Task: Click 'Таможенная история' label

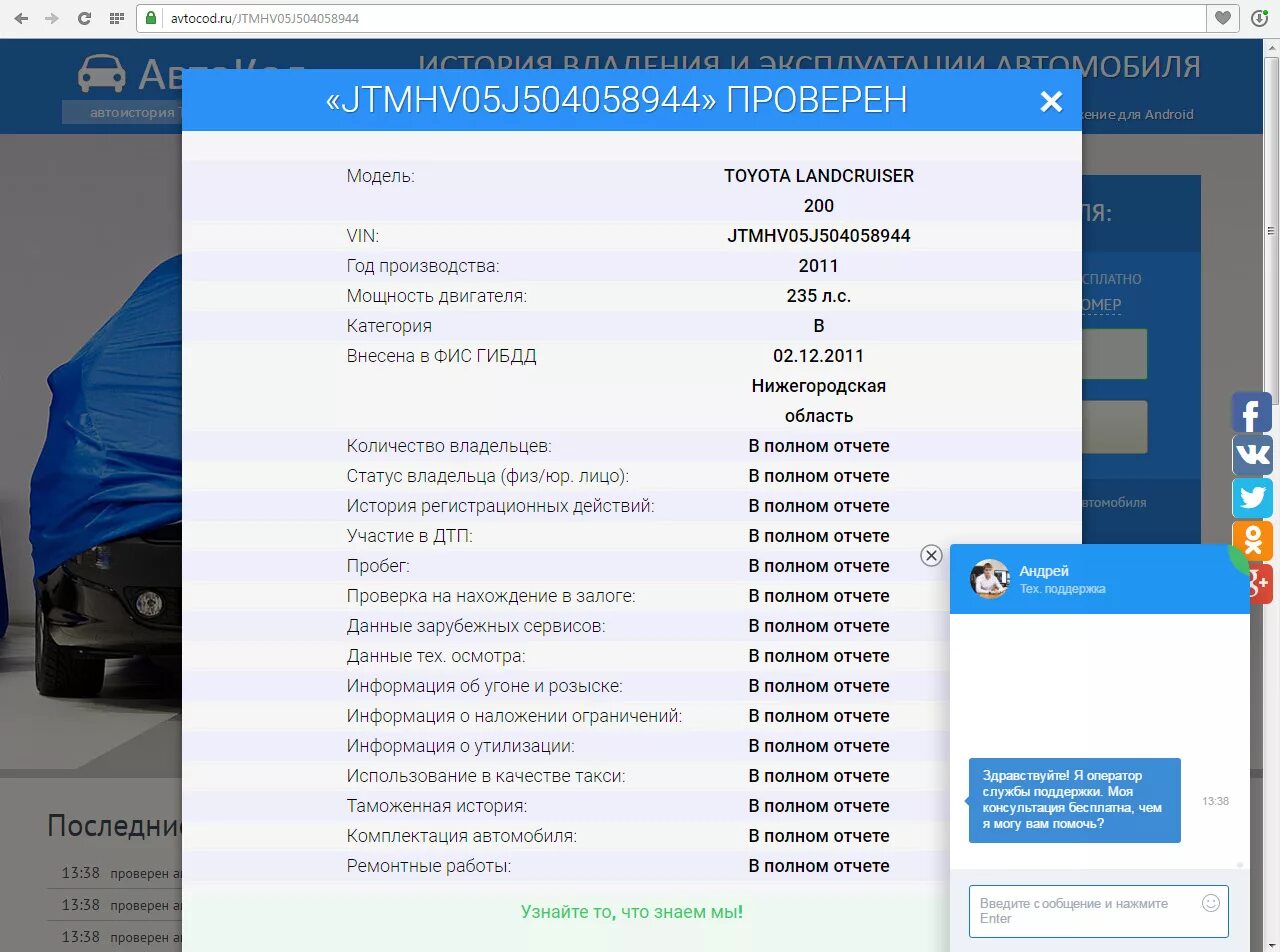Action: pyautogui.click(x=437, y=806)
